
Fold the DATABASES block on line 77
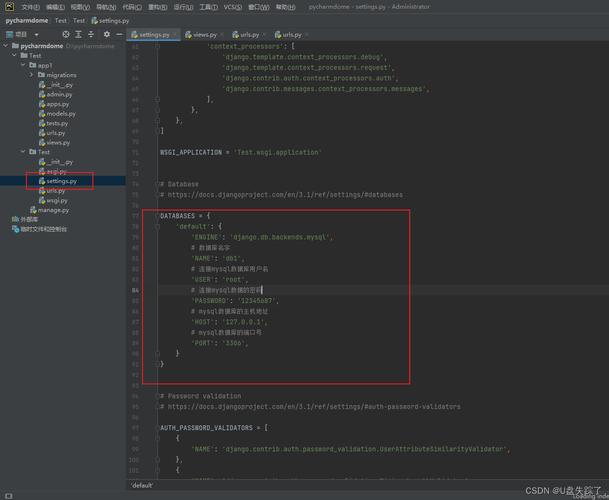157,216
